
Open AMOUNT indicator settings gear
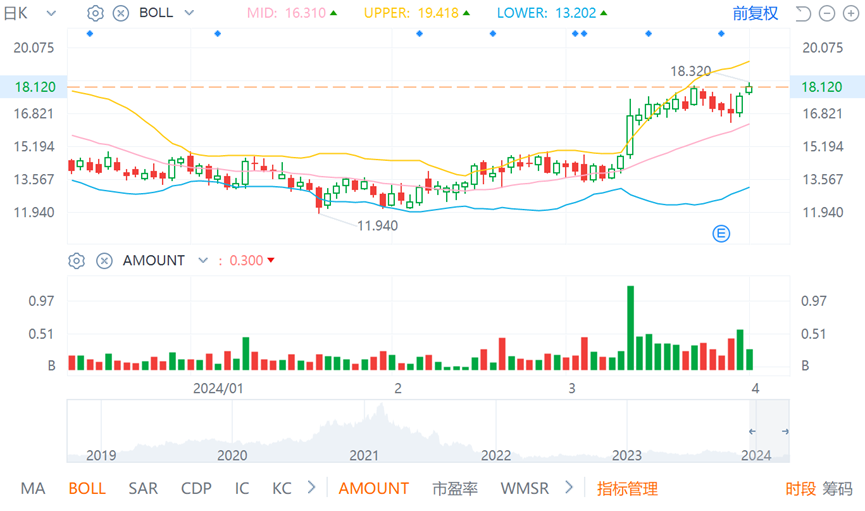(77, 260)
